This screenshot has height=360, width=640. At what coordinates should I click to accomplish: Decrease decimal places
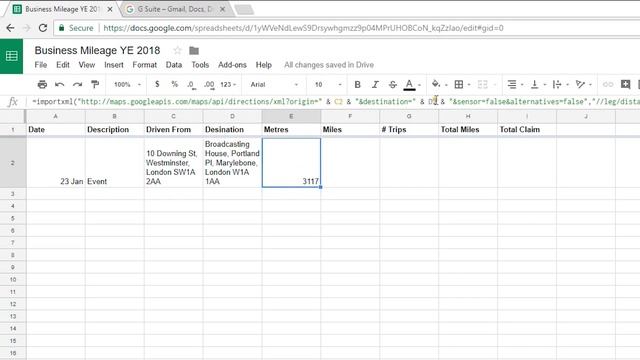[191, 84]
